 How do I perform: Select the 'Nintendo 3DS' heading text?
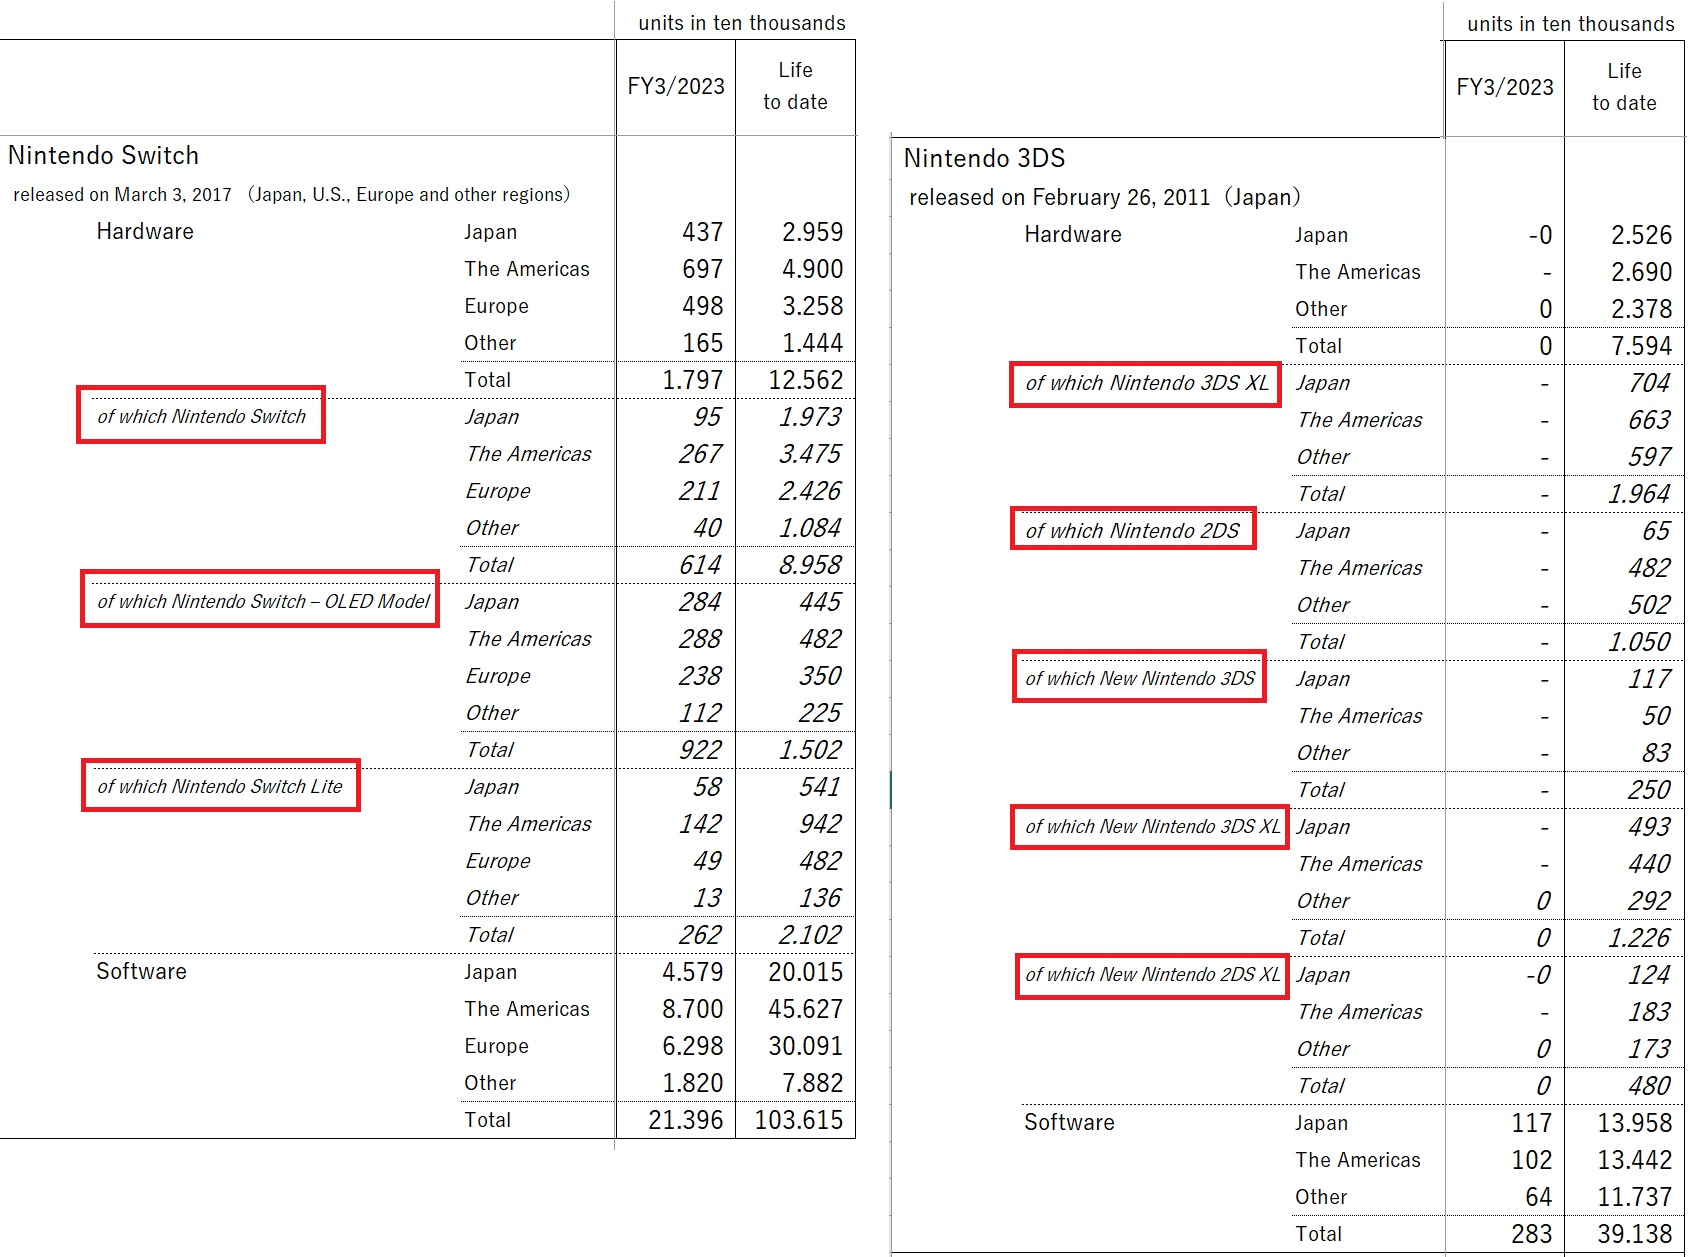[x=985, y=159]
